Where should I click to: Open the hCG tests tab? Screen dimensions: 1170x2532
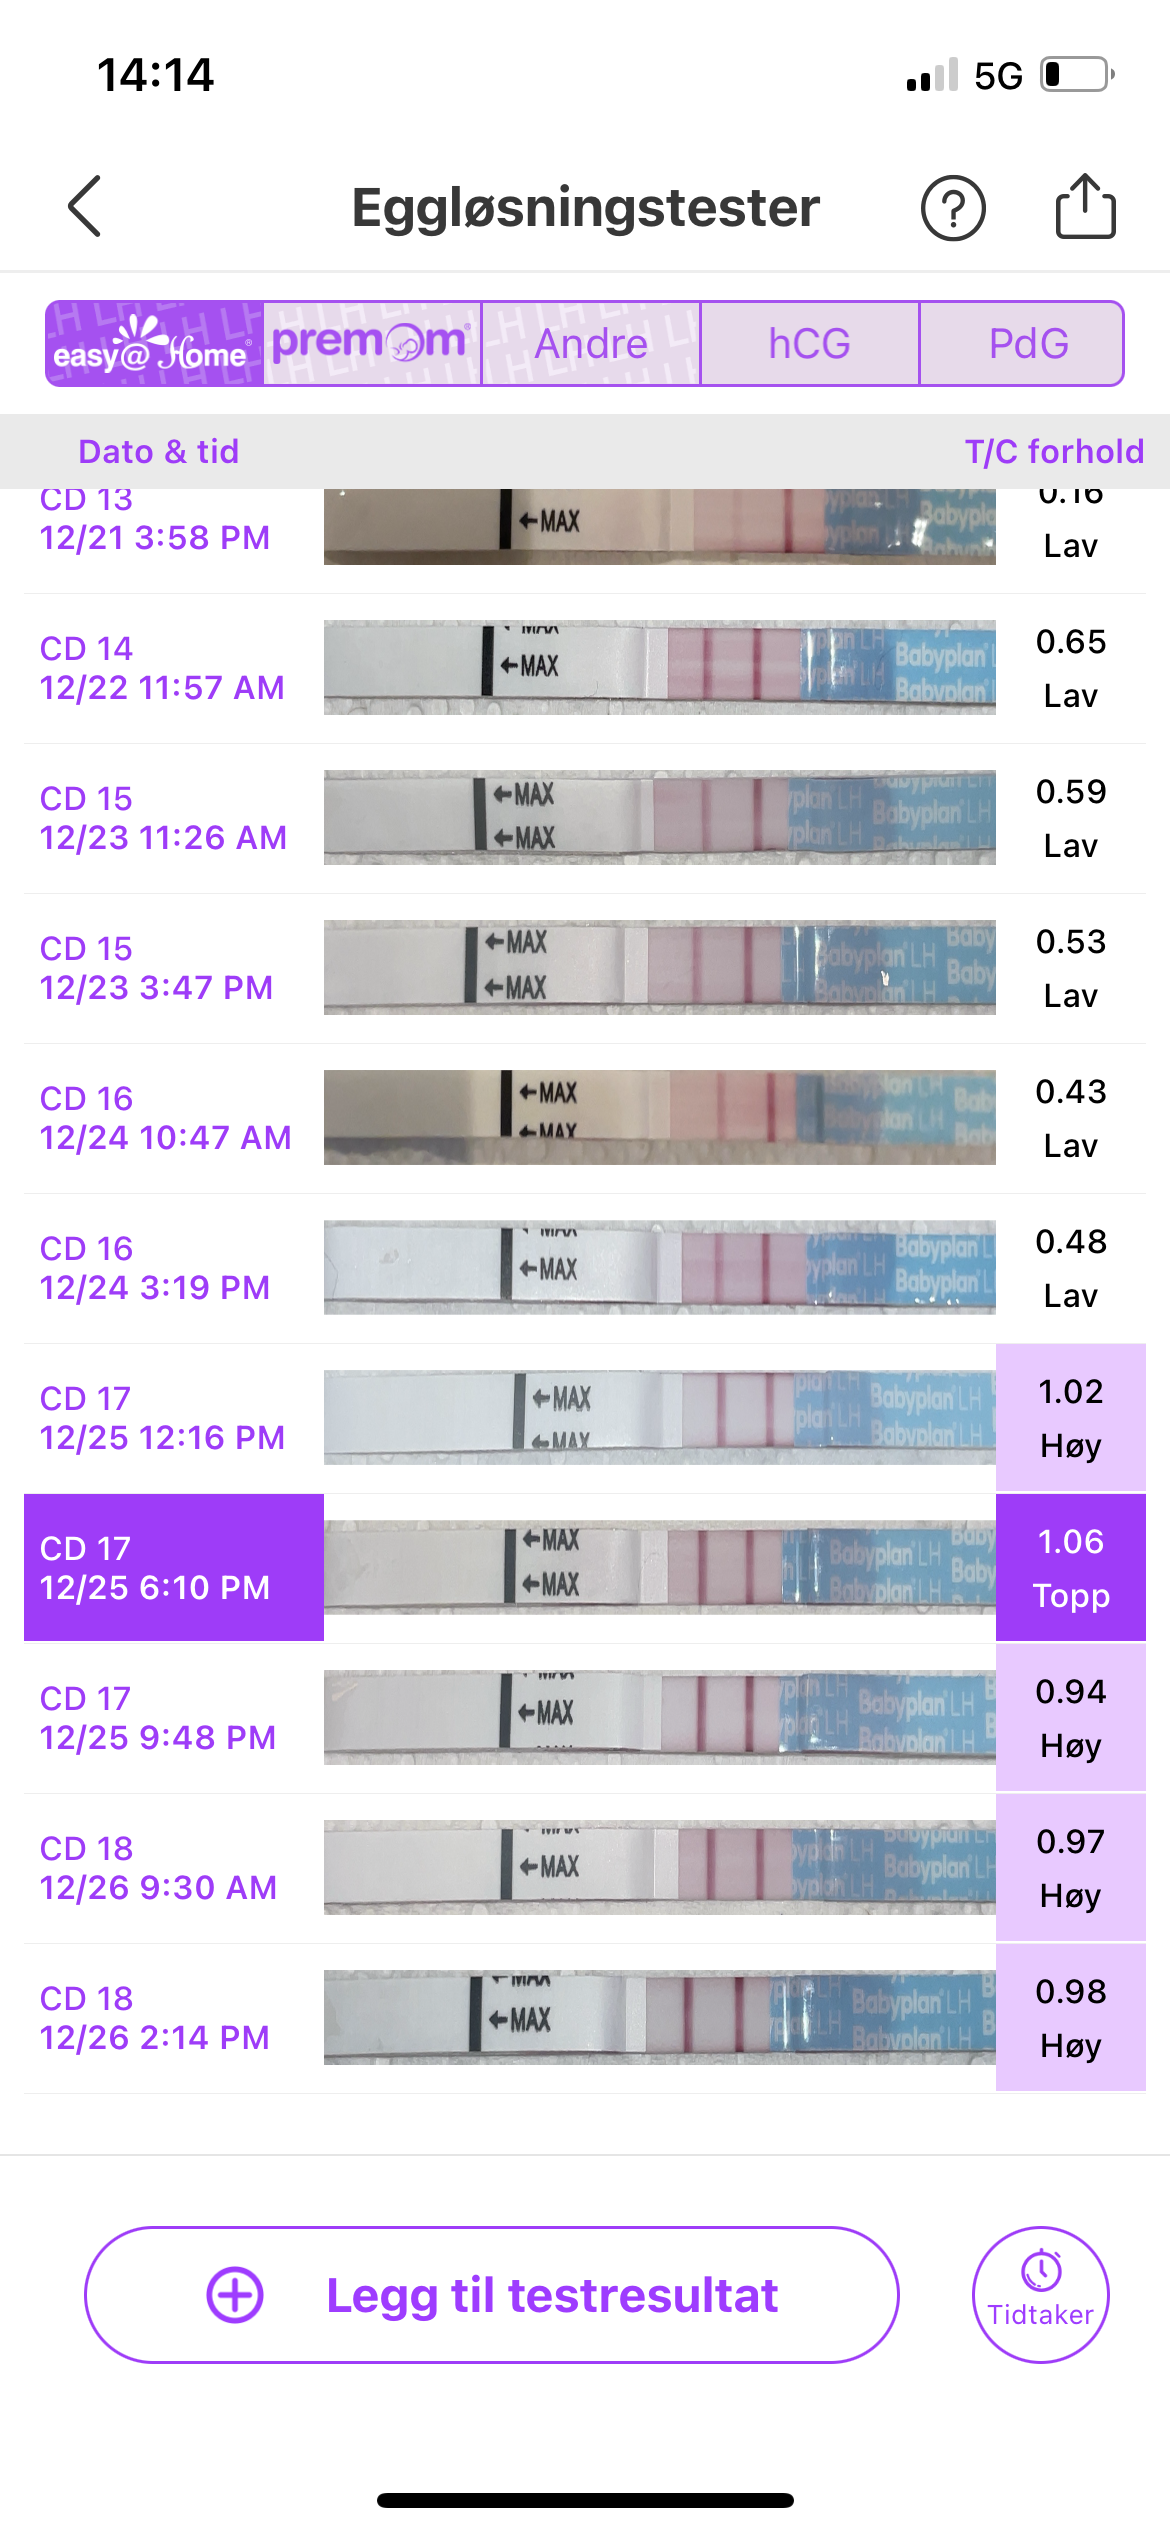coord(809,343)
